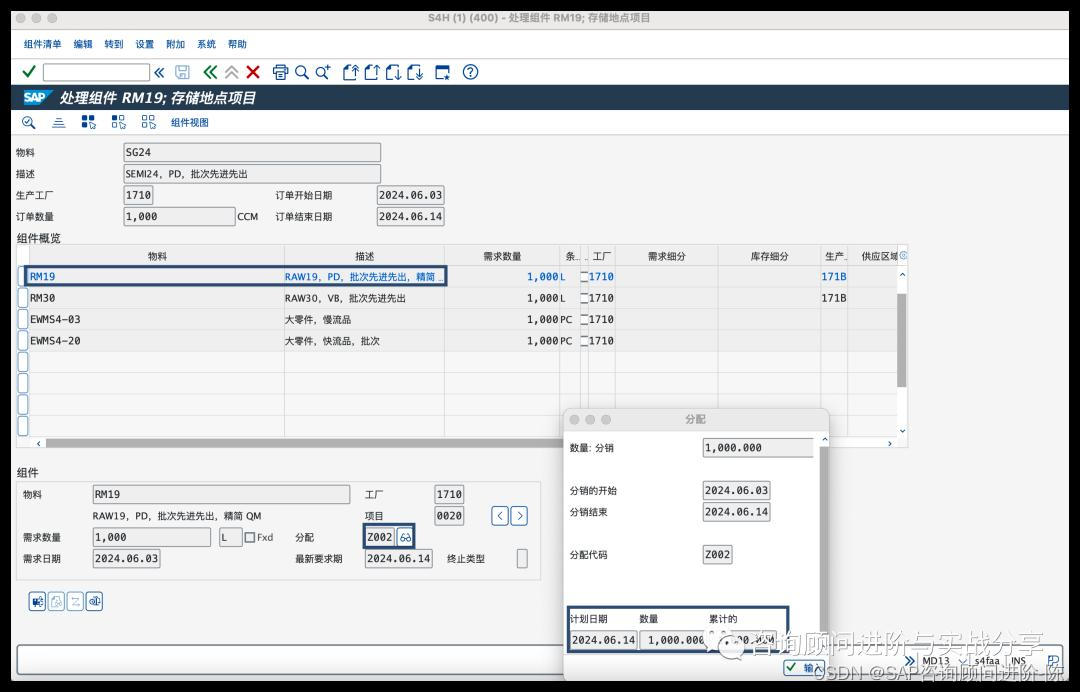Image resolution: width=1080 pixels, height=692 pixels.
Task: Click the Deselect All grid icon
Action: [148, 122]
